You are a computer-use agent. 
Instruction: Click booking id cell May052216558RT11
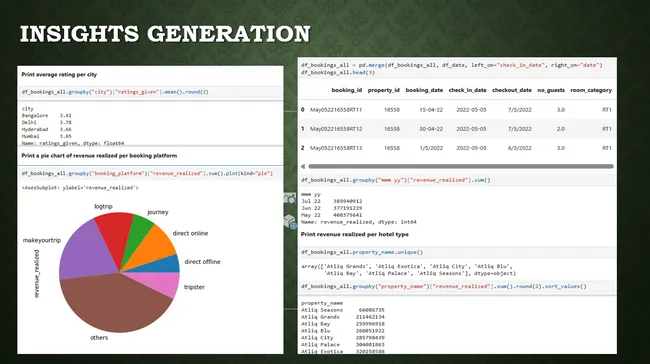pyautogui.click(x=336, y=110)
